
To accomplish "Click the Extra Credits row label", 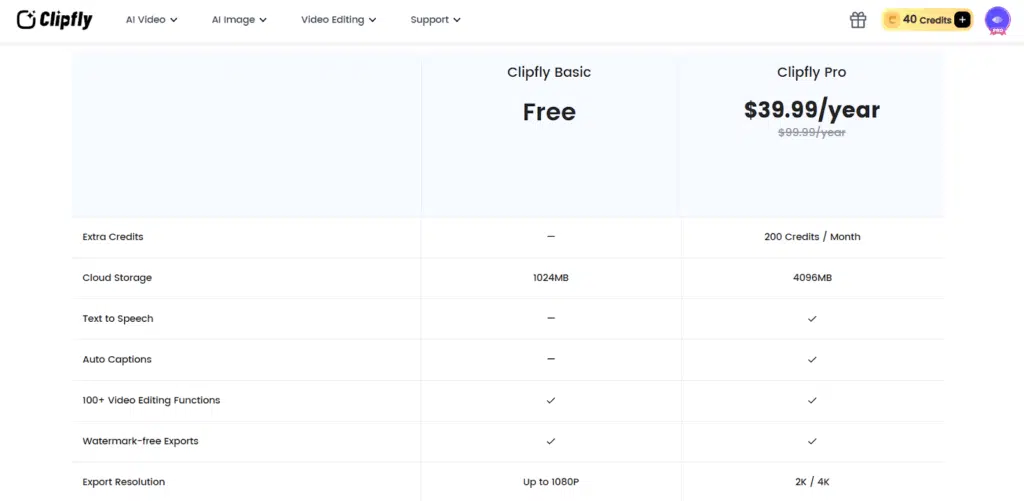I will coord(112,236).
